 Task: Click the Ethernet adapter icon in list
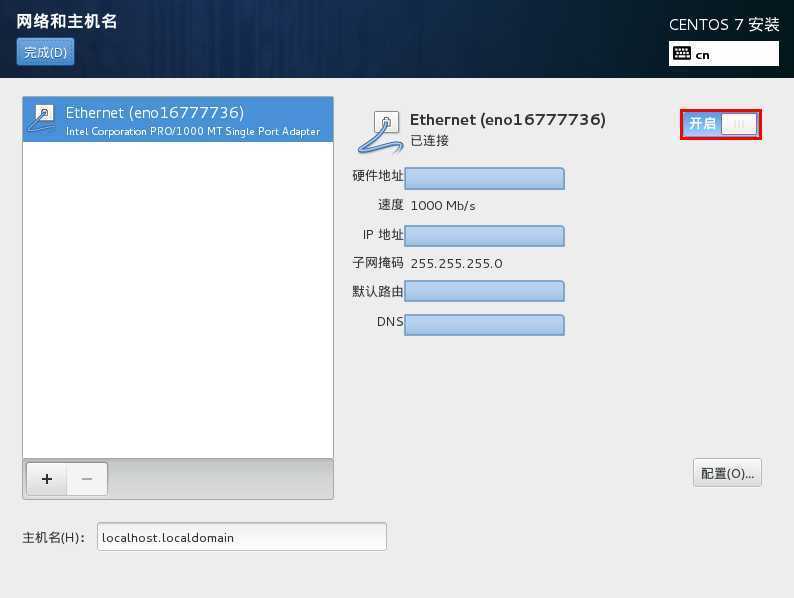point(42,119)
